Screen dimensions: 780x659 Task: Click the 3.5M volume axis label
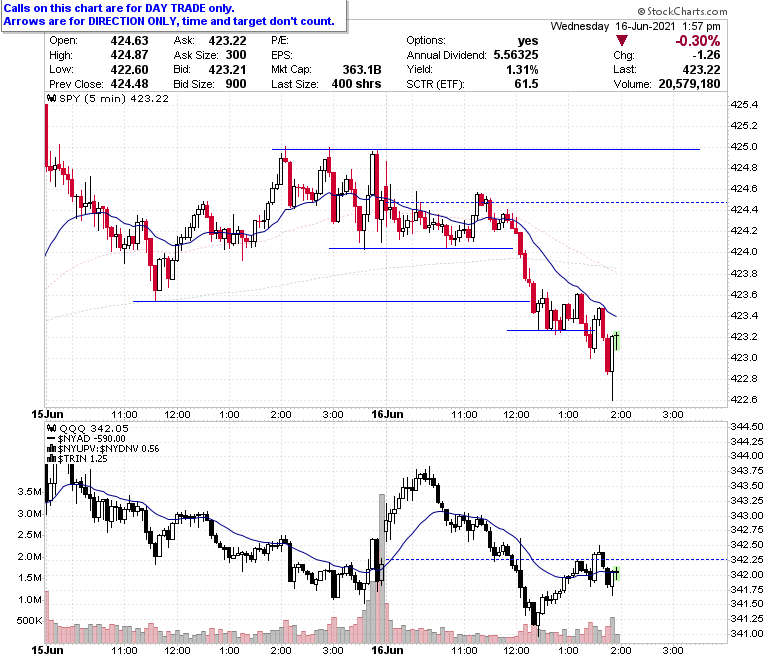(x=29, y=491)
